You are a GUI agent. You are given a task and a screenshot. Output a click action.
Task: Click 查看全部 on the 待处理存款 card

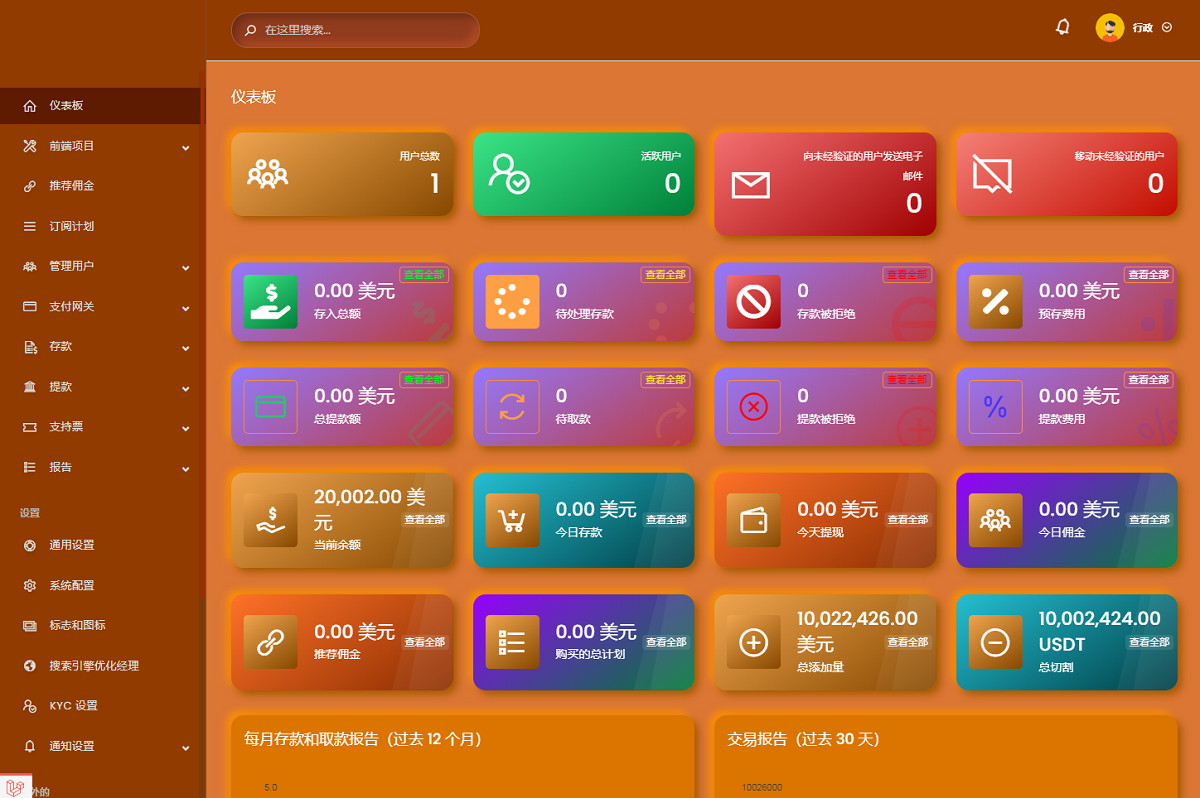(x=665, y=275)
